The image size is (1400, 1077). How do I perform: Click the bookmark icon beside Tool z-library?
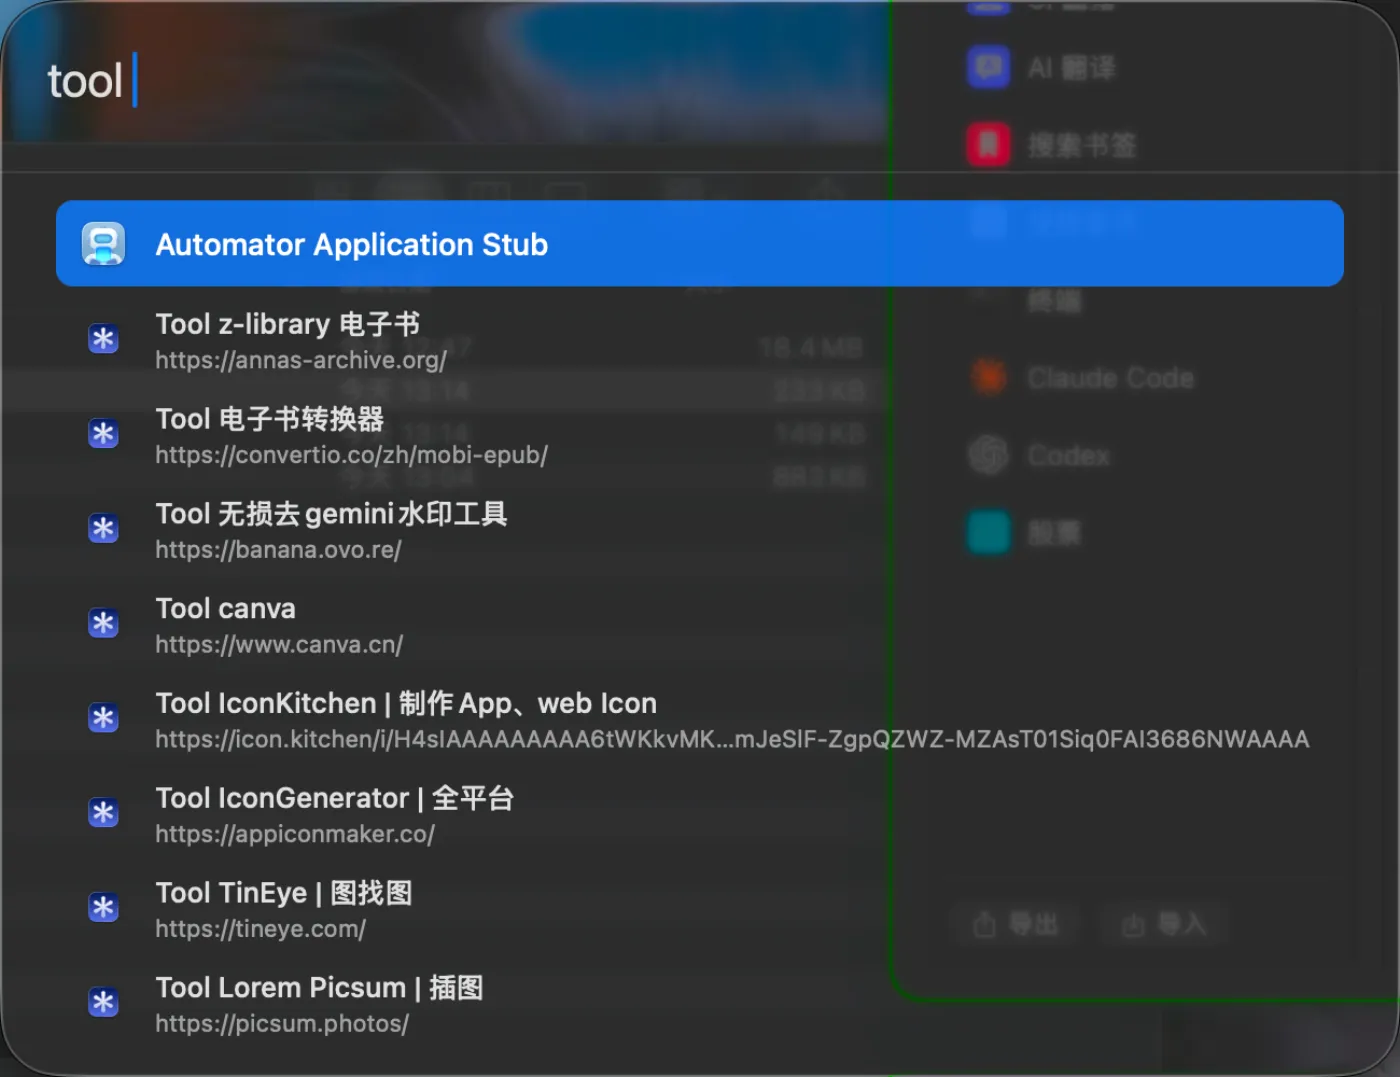point(103,339)
